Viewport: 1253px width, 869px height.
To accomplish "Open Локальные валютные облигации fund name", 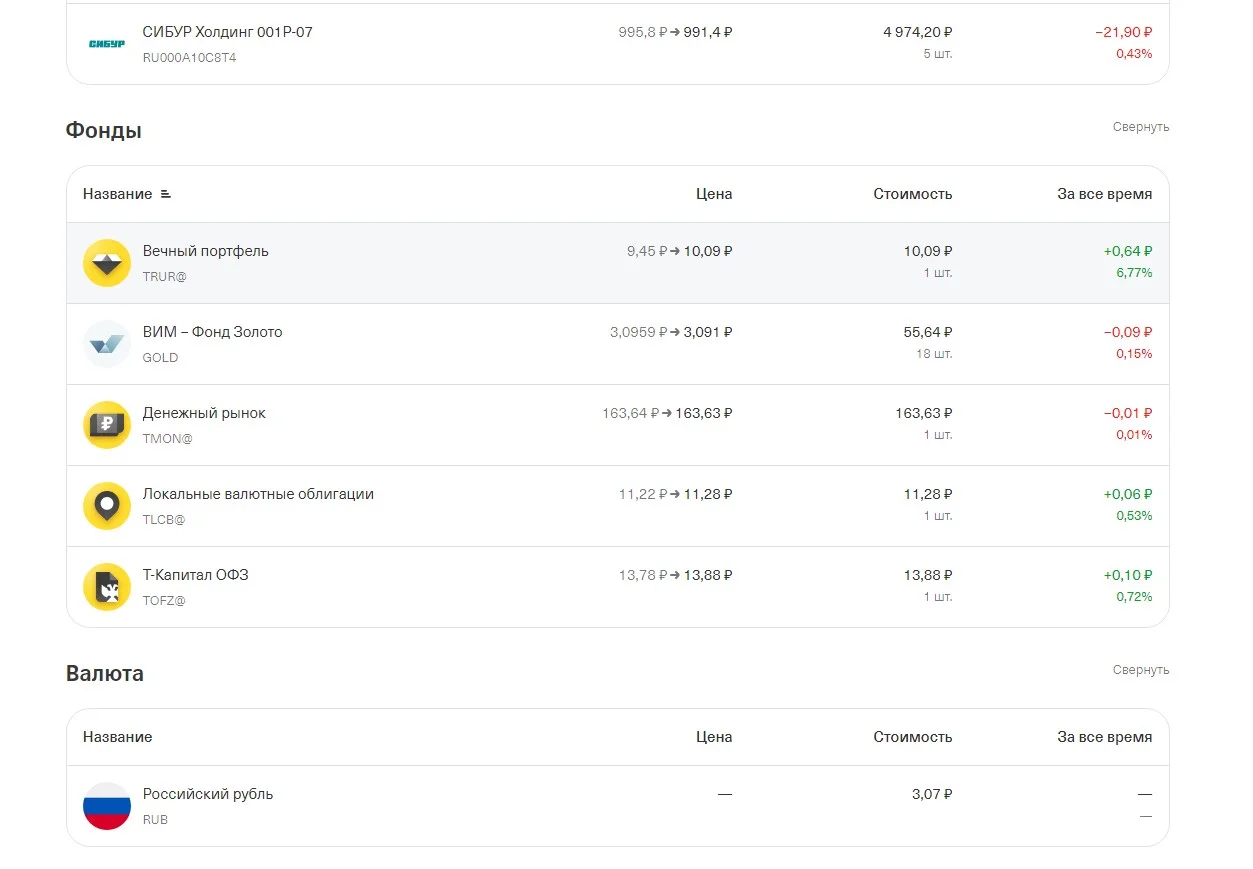I will (x=258, y=494).
